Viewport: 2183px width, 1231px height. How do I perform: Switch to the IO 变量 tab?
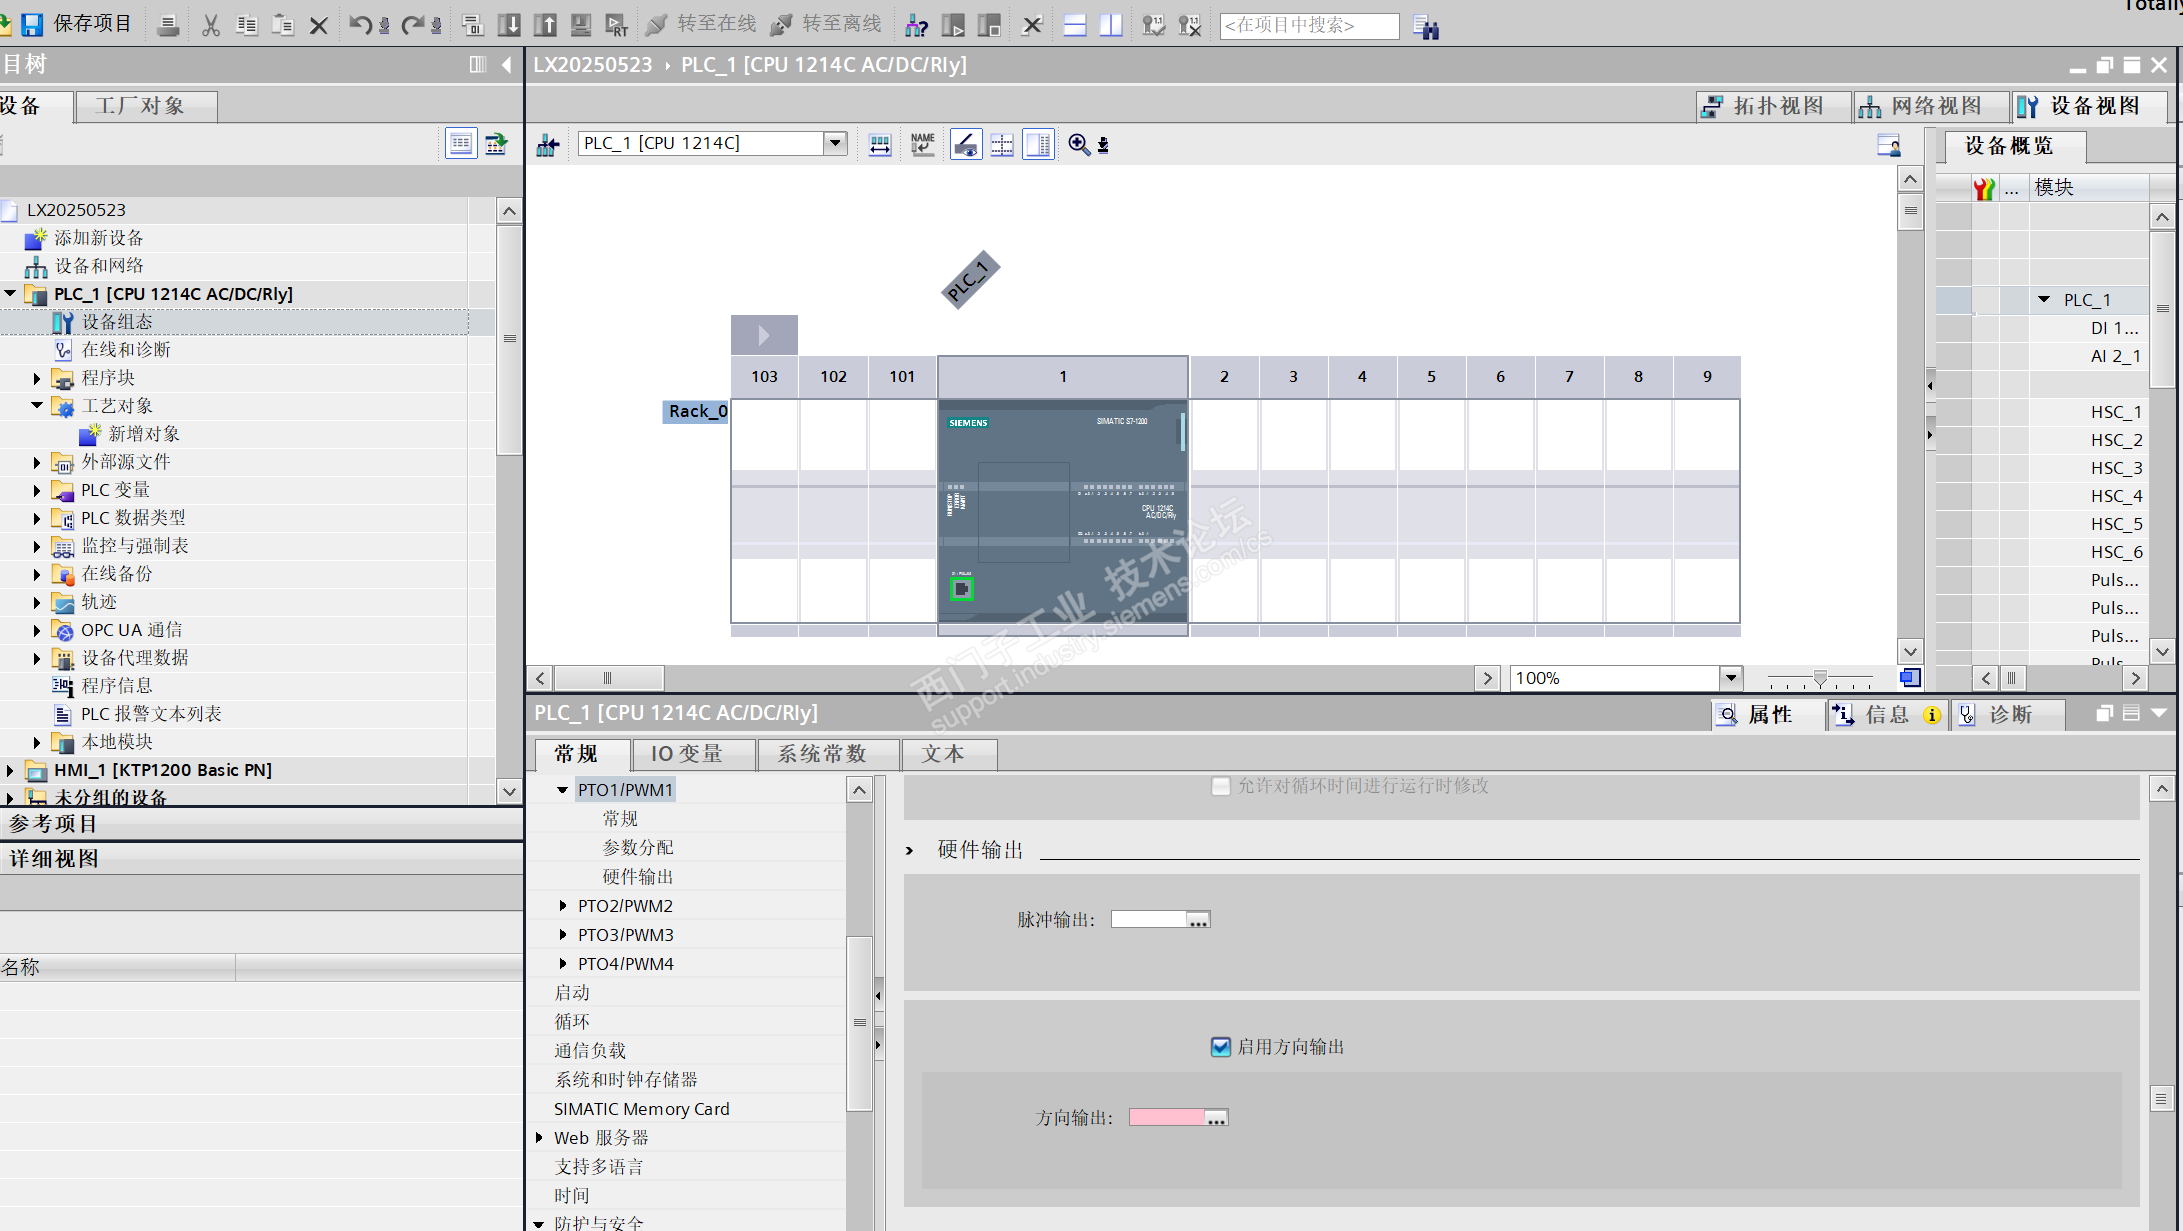(687, 754)
